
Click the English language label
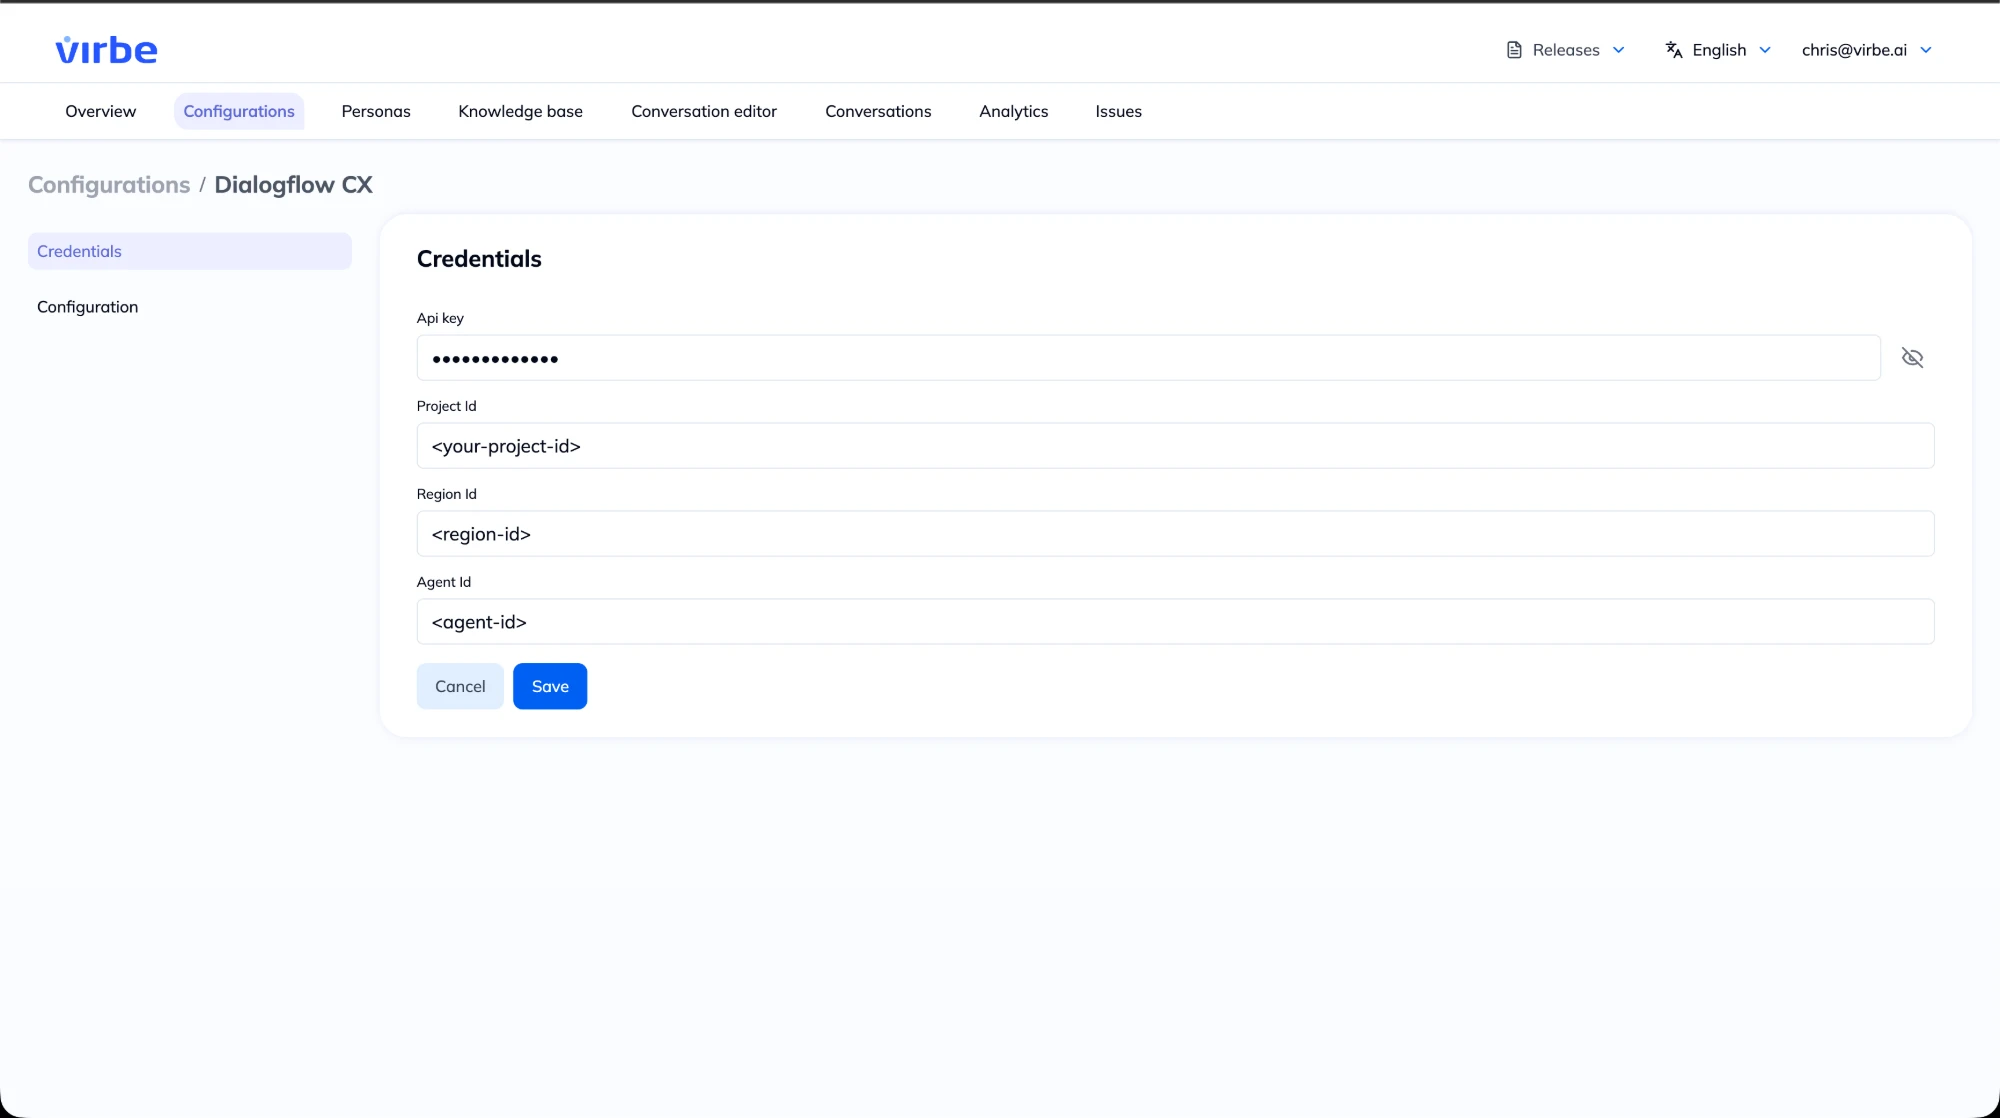[x=1719, y=50]
